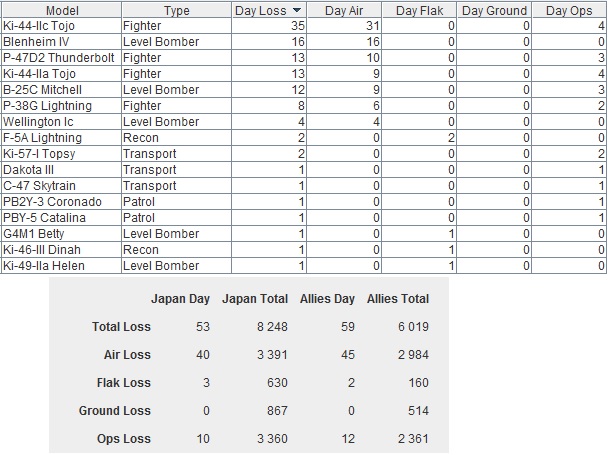This screenshot has width=614, height=455.
Task: Sort by Day Ground column header
Action: point(494,10)
